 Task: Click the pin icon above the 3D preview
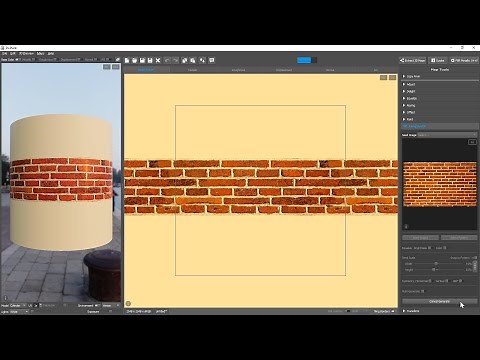[x=118, y=59]
